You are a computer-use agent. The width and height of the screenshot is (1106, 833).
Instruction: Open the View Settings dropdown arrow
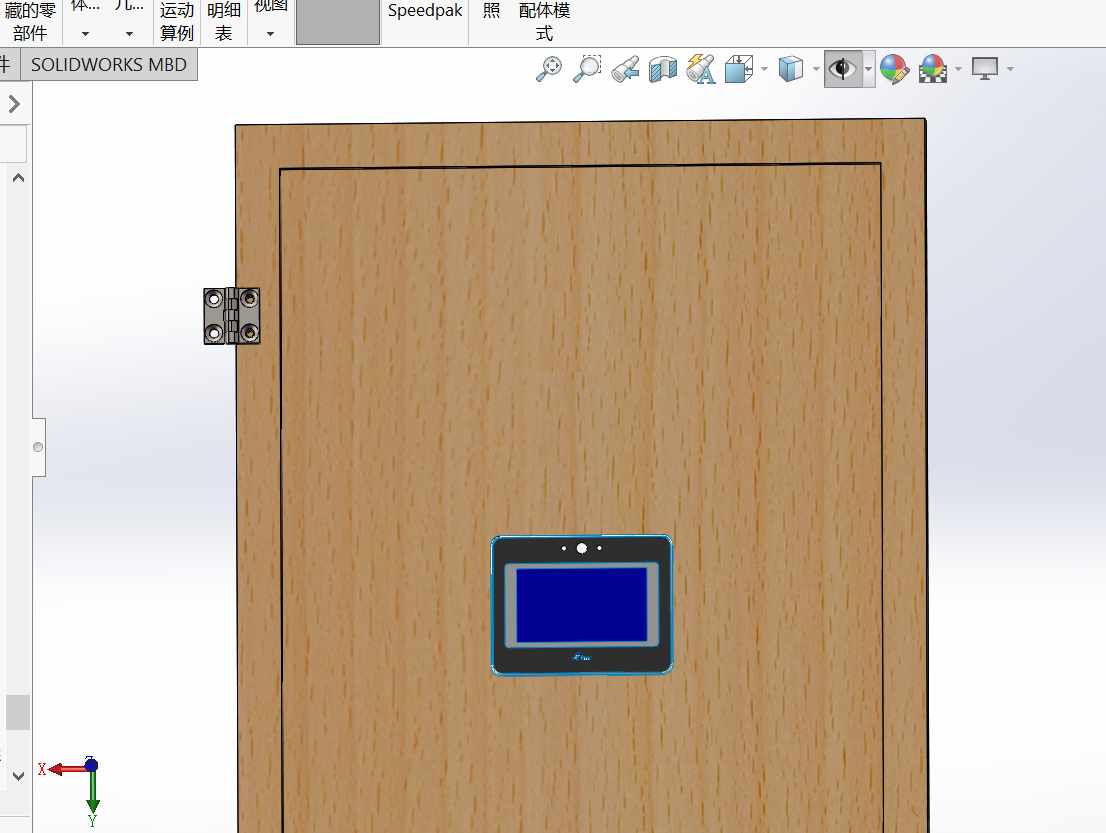point(1010,69)
